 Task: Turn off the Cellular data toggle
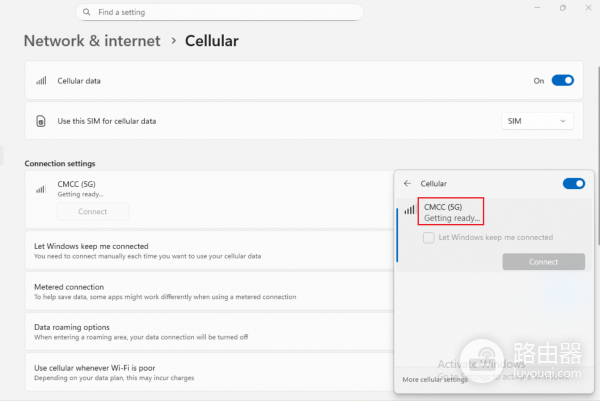pos(562,81)
